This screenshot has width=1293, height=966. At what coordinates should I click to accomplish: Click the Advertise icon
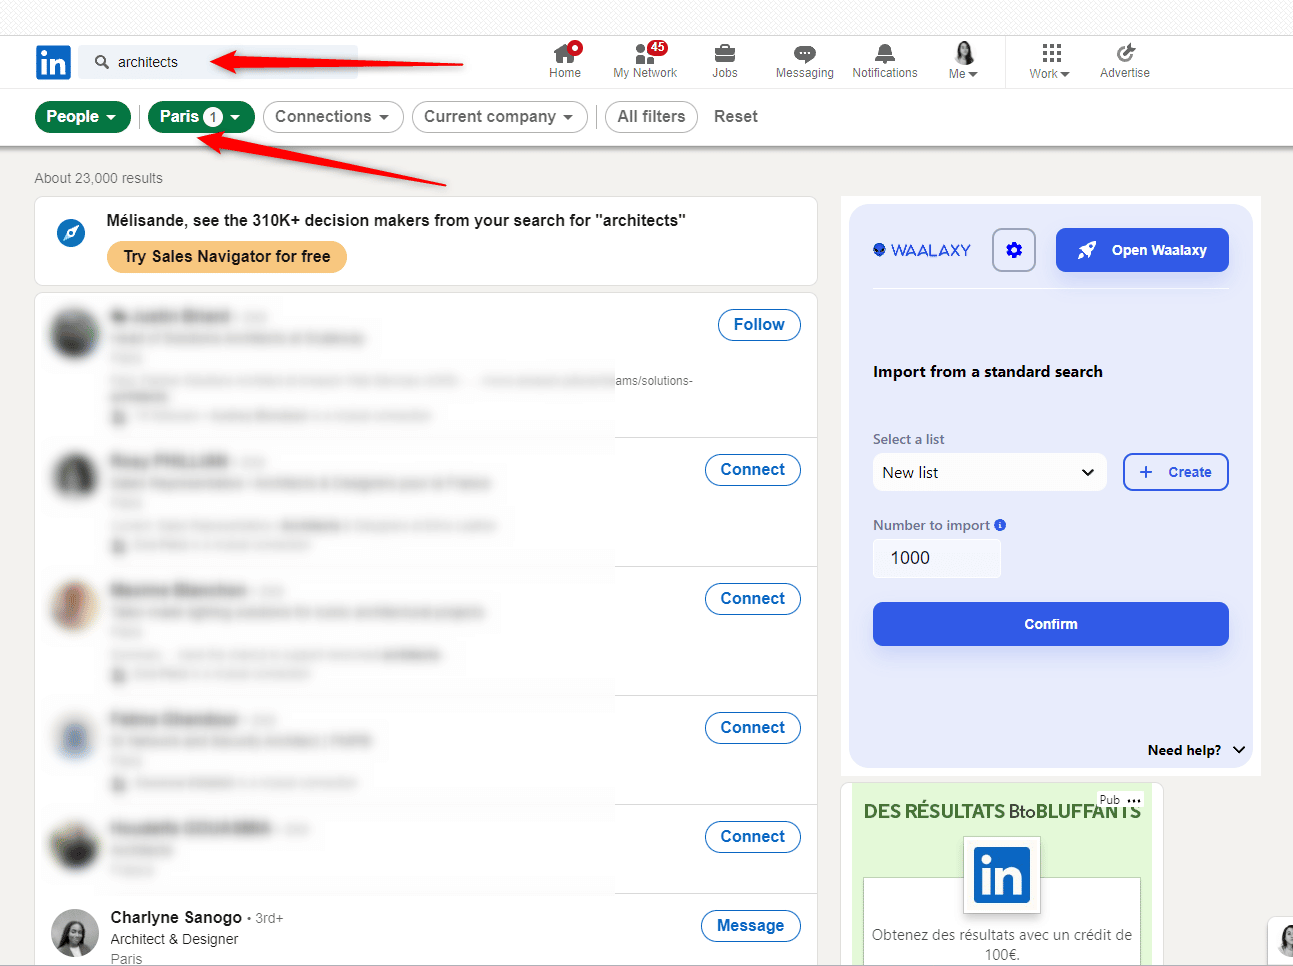click(1125, 53)
